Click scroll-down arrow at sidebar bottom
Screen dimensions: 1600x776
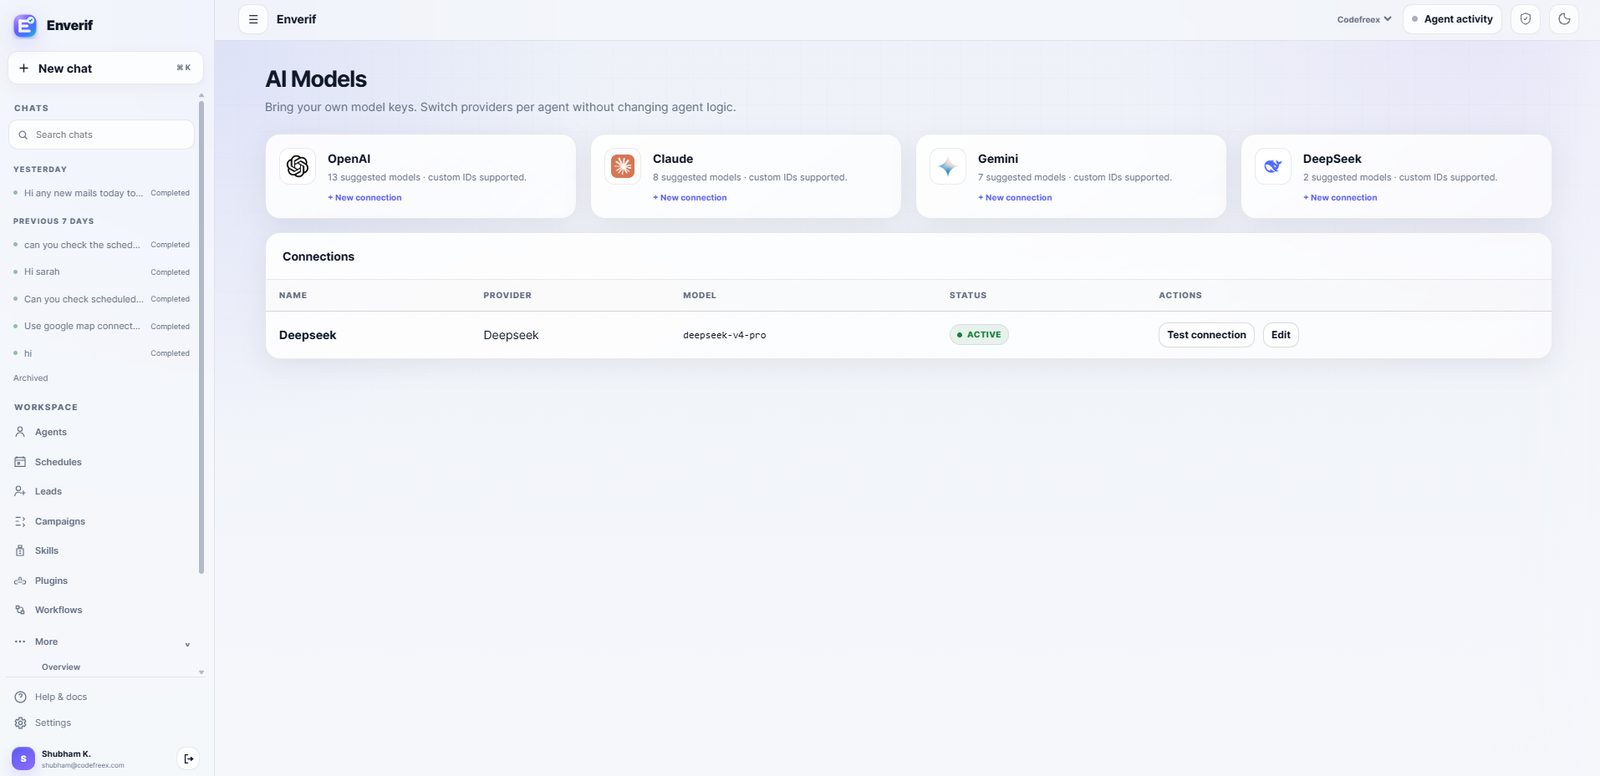tap(201, 672)
